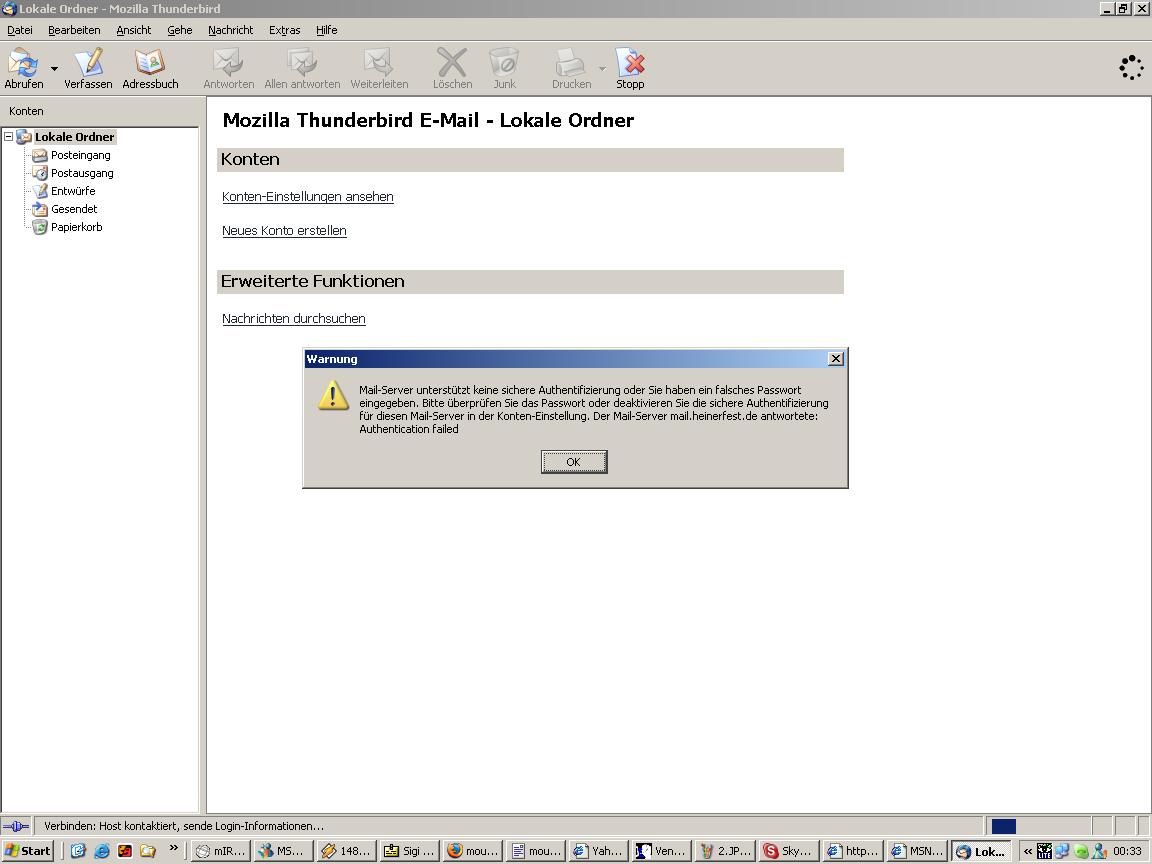Viewport: 1152px width, 864px height.
Task: Launch Internet Explorer from quick launch
Action: pyautogui.click(x=101, y=851)
